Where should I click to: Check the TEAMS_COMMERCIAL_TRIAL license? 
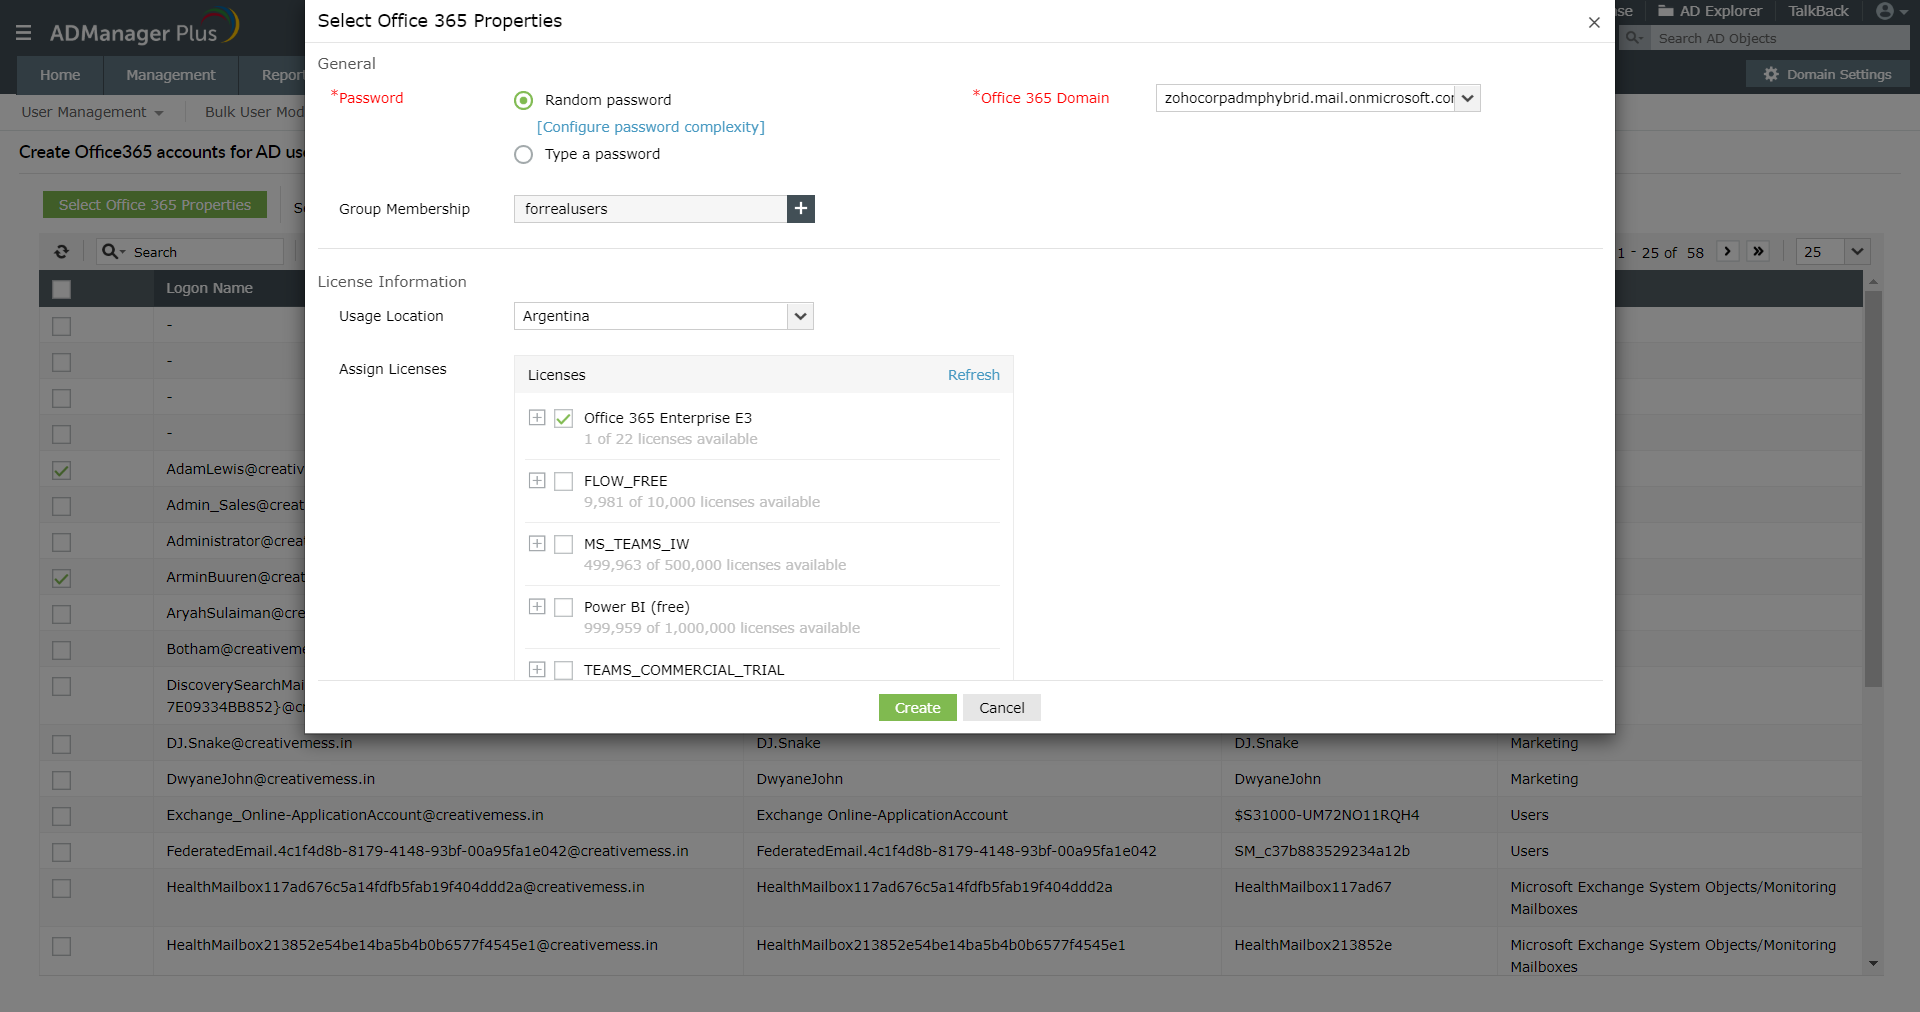coord(564,670)
